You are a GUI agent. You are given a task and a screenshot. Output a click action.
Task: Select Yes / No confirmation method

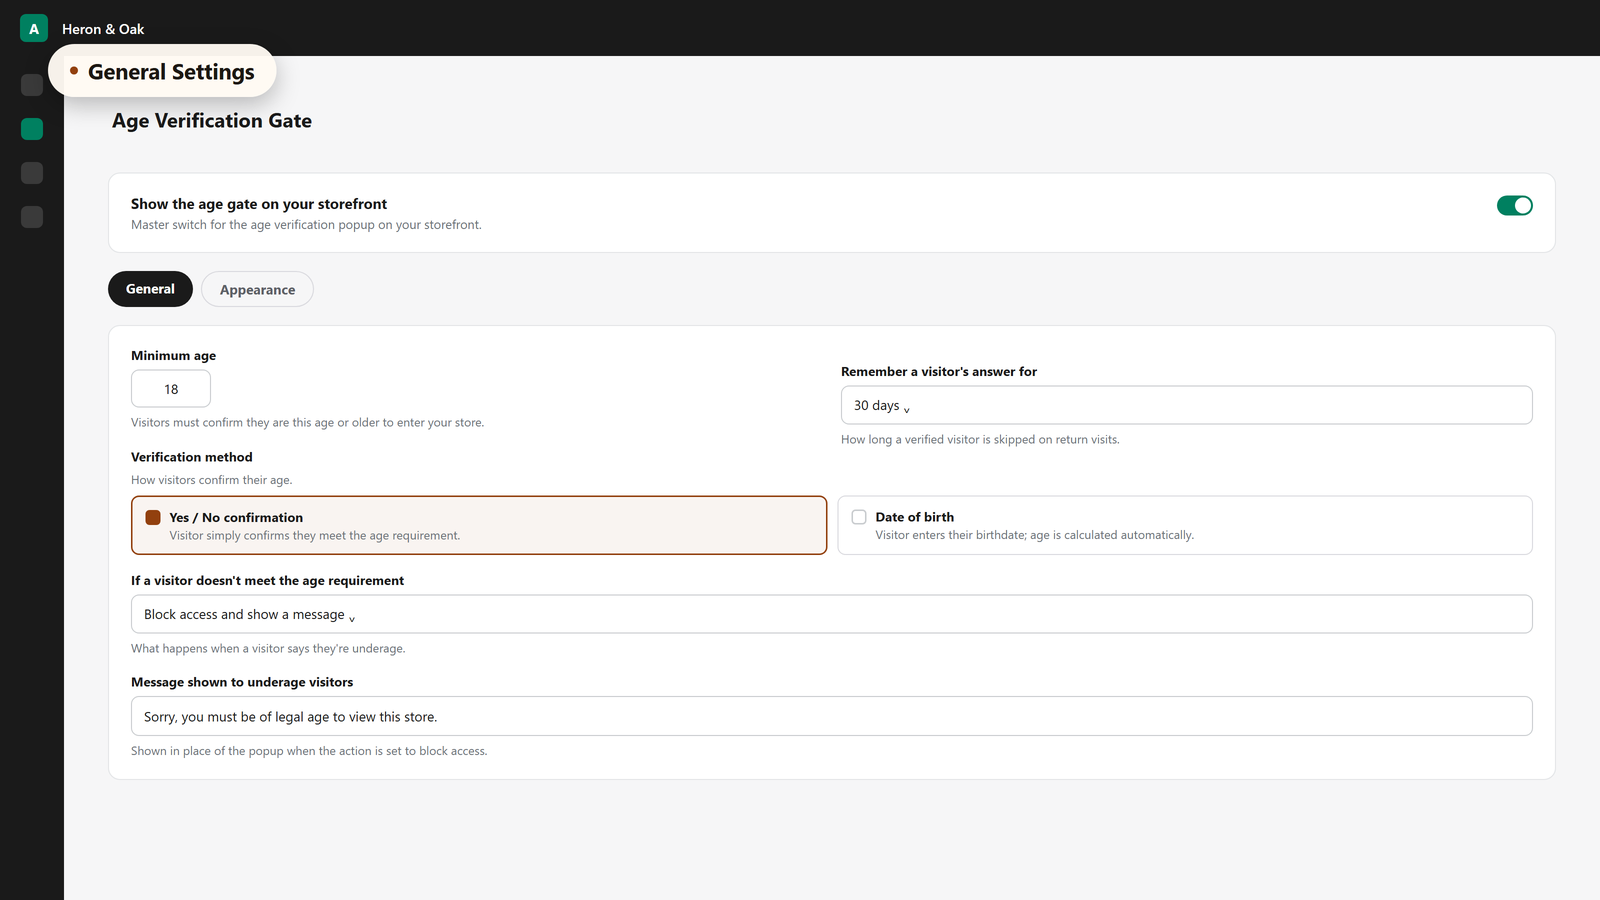479,525
